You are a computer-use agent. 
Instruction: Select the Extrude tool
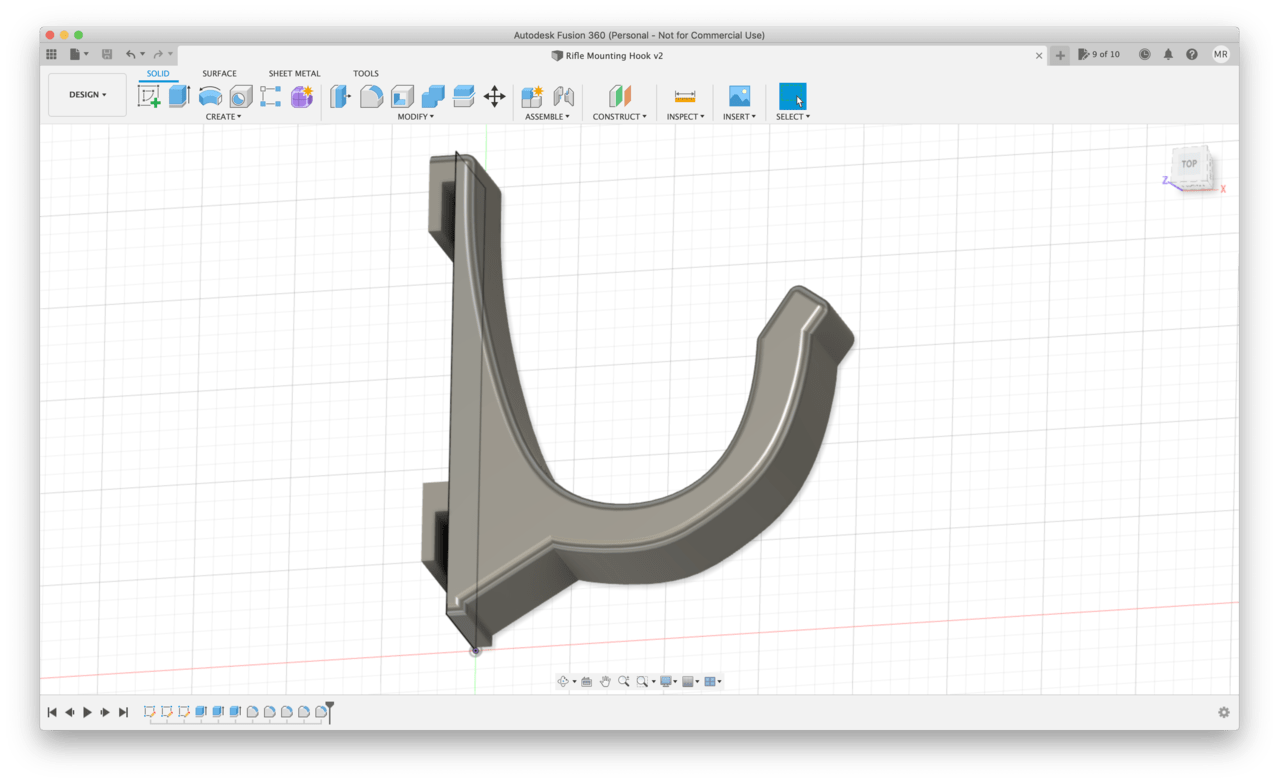click(x=179, y=96)
